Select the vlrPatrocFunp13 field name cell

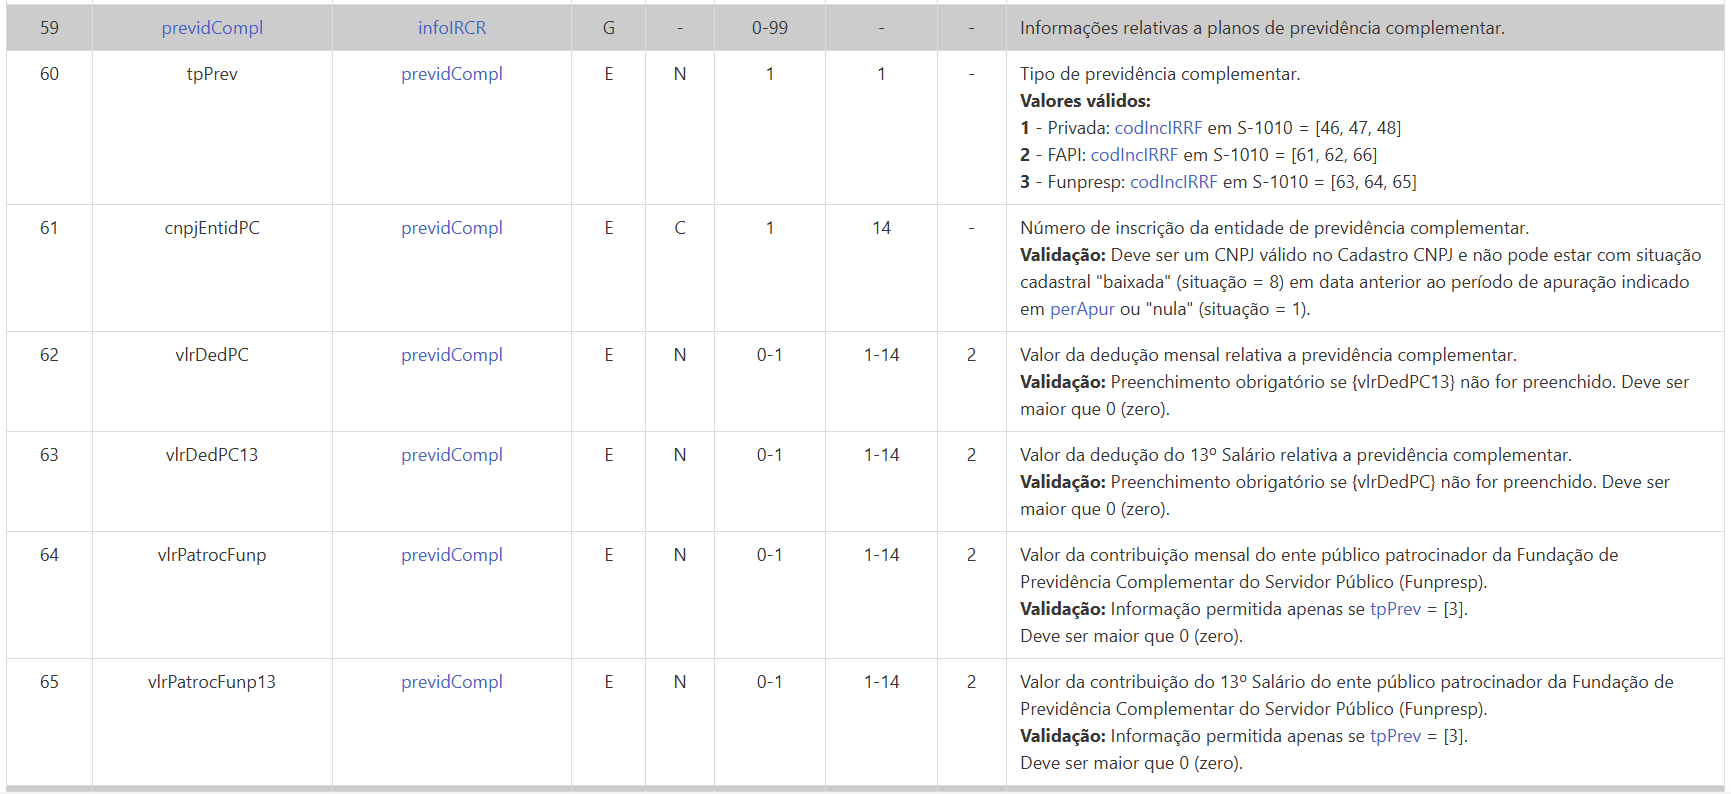pos(212,682)
